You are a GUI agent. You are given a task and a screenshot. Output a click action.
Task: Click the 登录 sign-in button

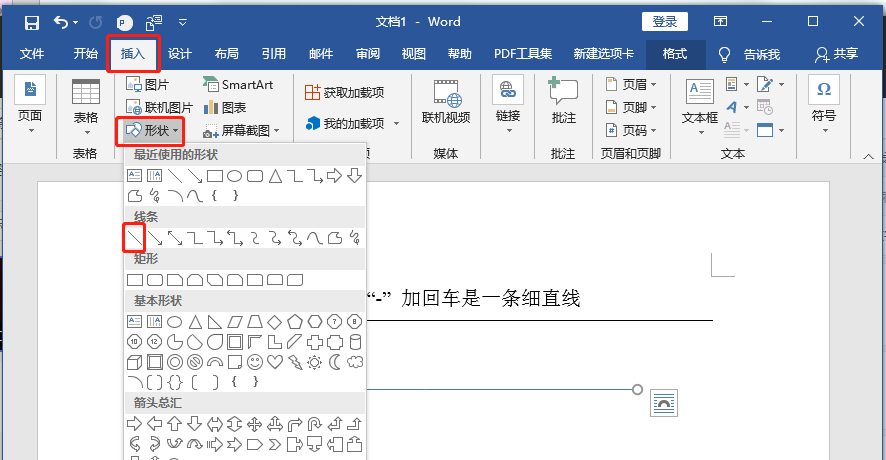[x=664, y=21]
